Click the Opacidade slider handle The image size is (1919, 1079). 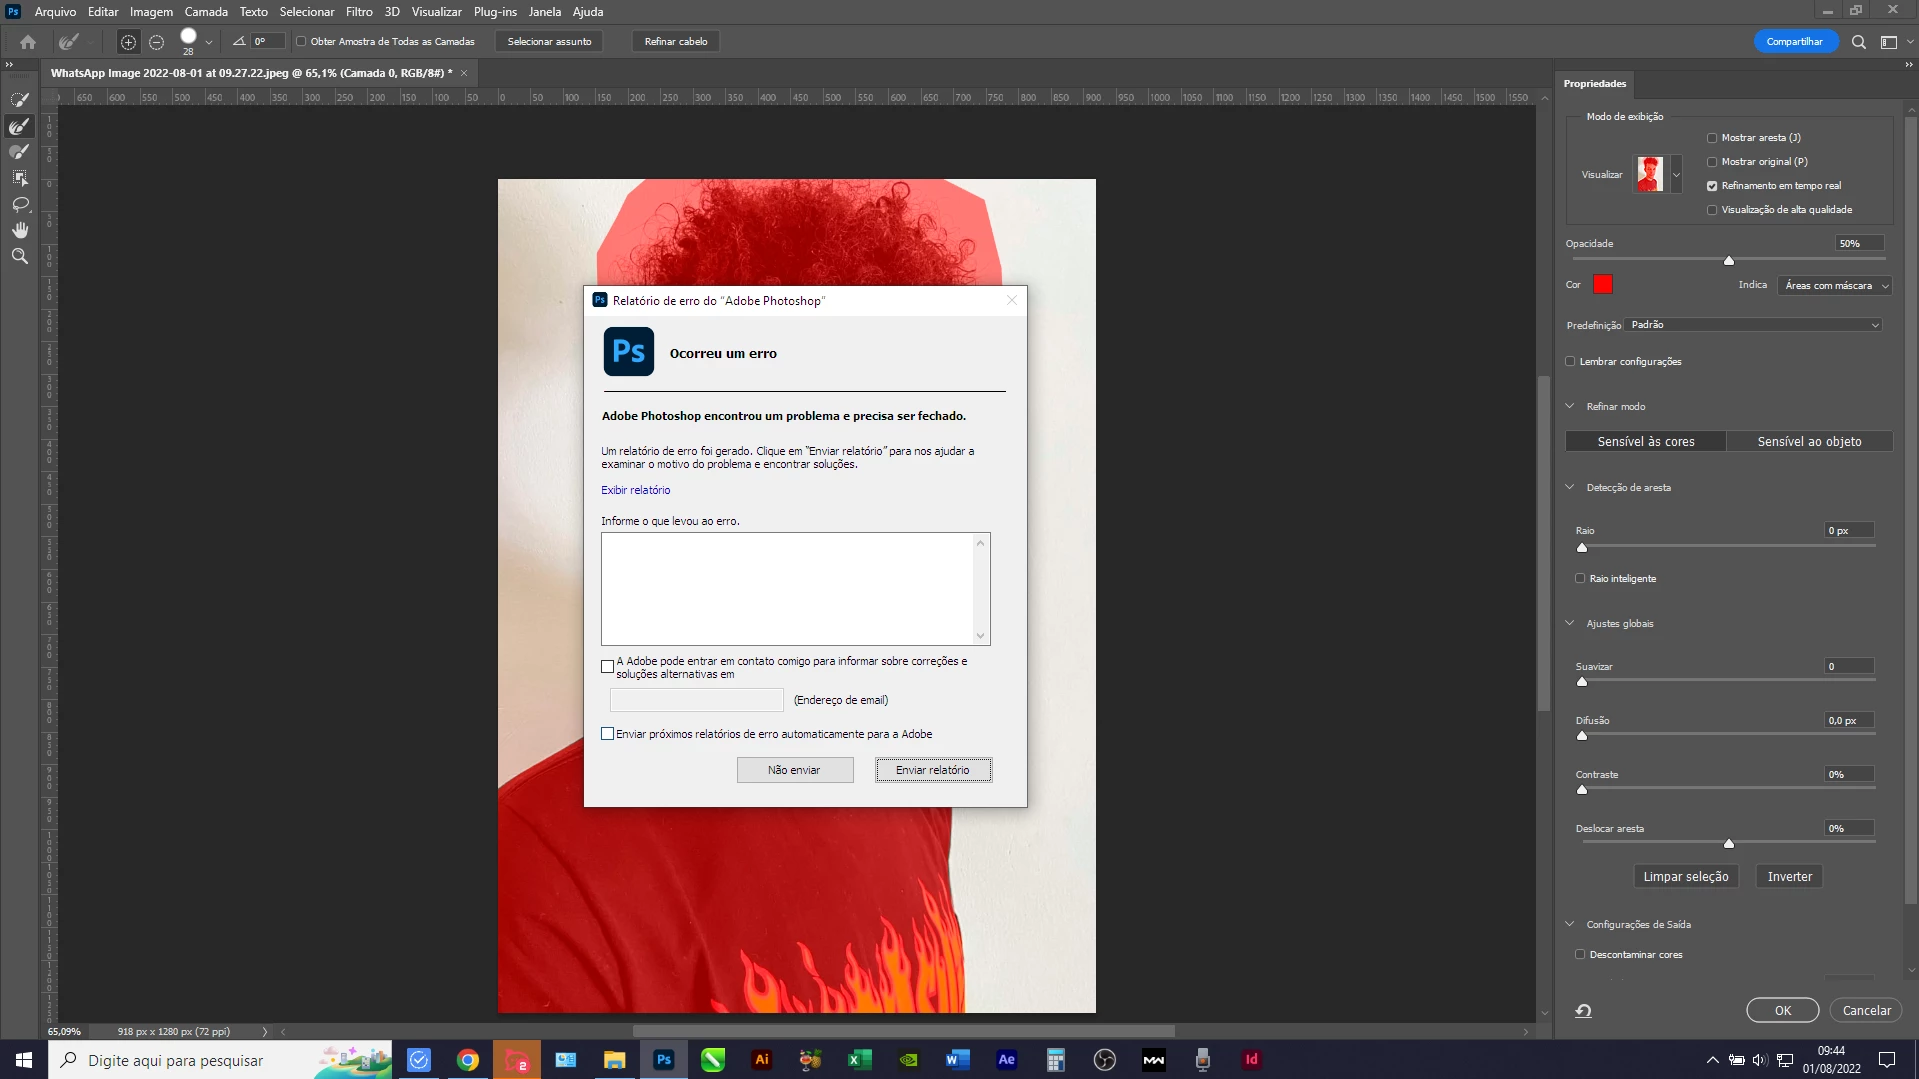[x=1729, y=260]
